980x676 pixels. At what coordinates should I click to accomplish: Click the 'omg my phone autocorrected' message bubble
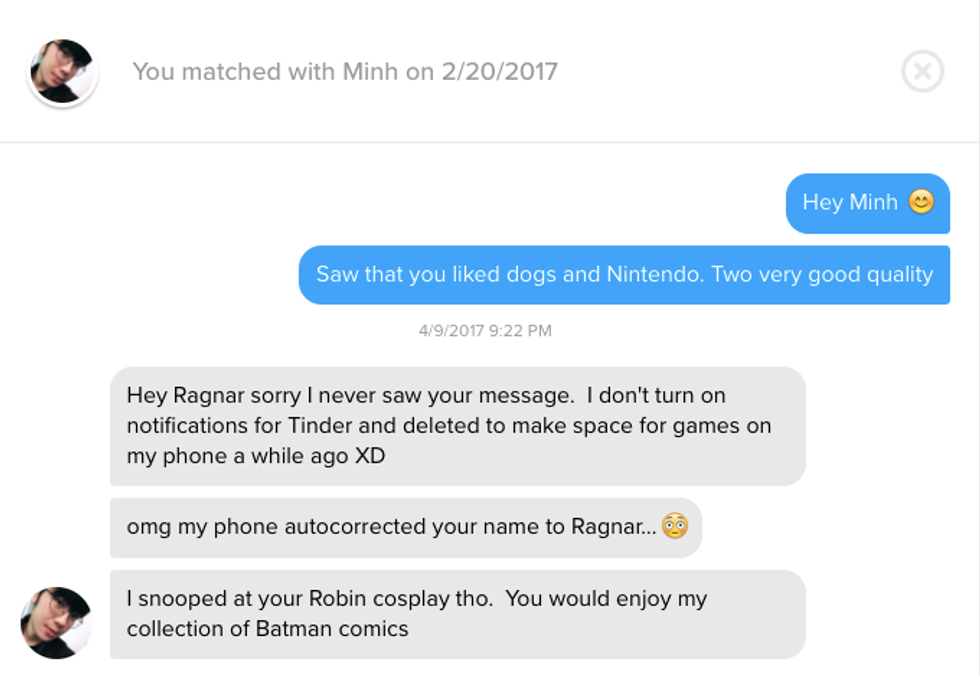coord(405,527)
